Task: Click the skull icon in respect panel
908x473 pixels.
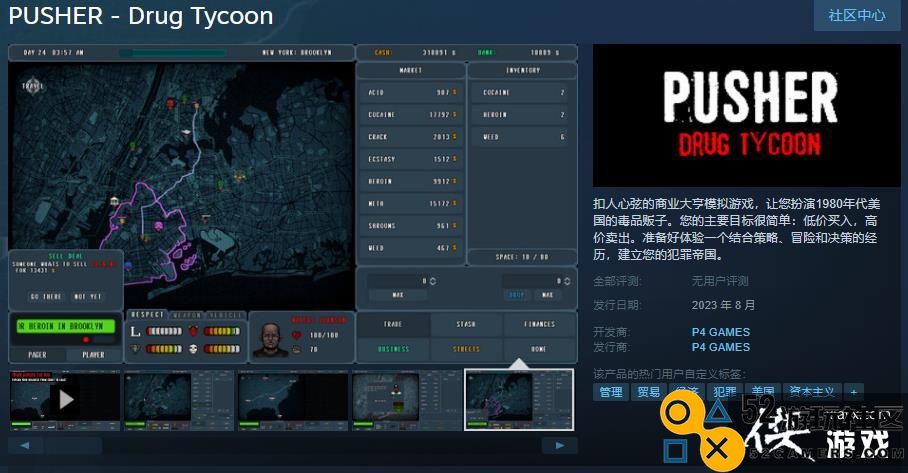Action: tap(193, 349)
